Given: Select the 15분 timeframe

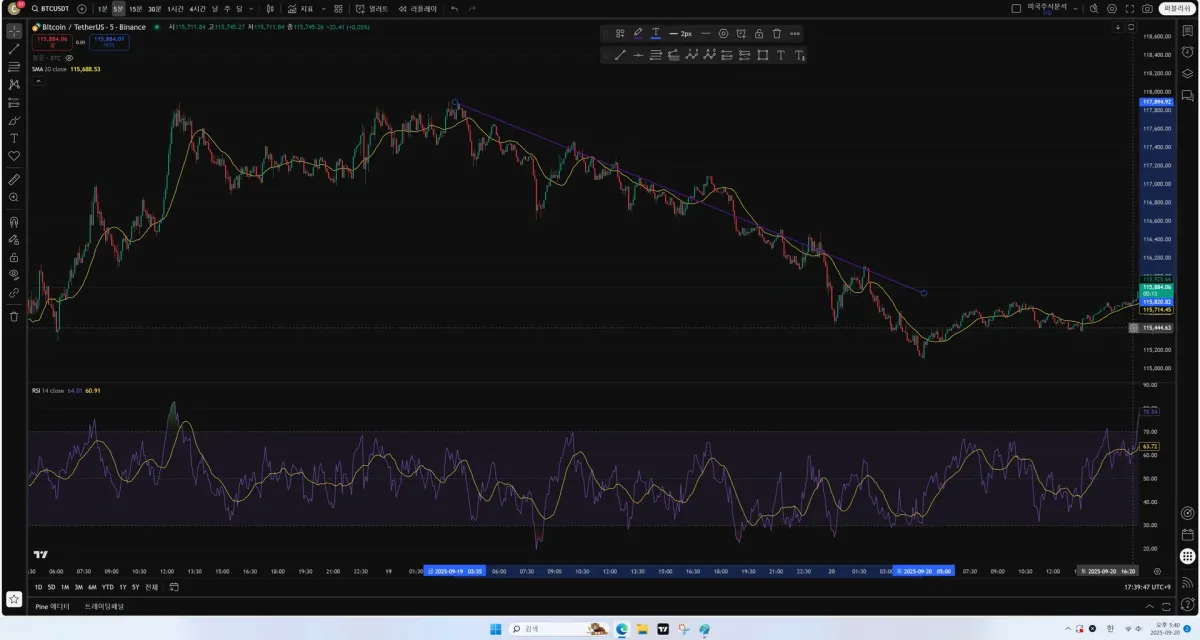Looking at the screenshot, I should (135, 8).
